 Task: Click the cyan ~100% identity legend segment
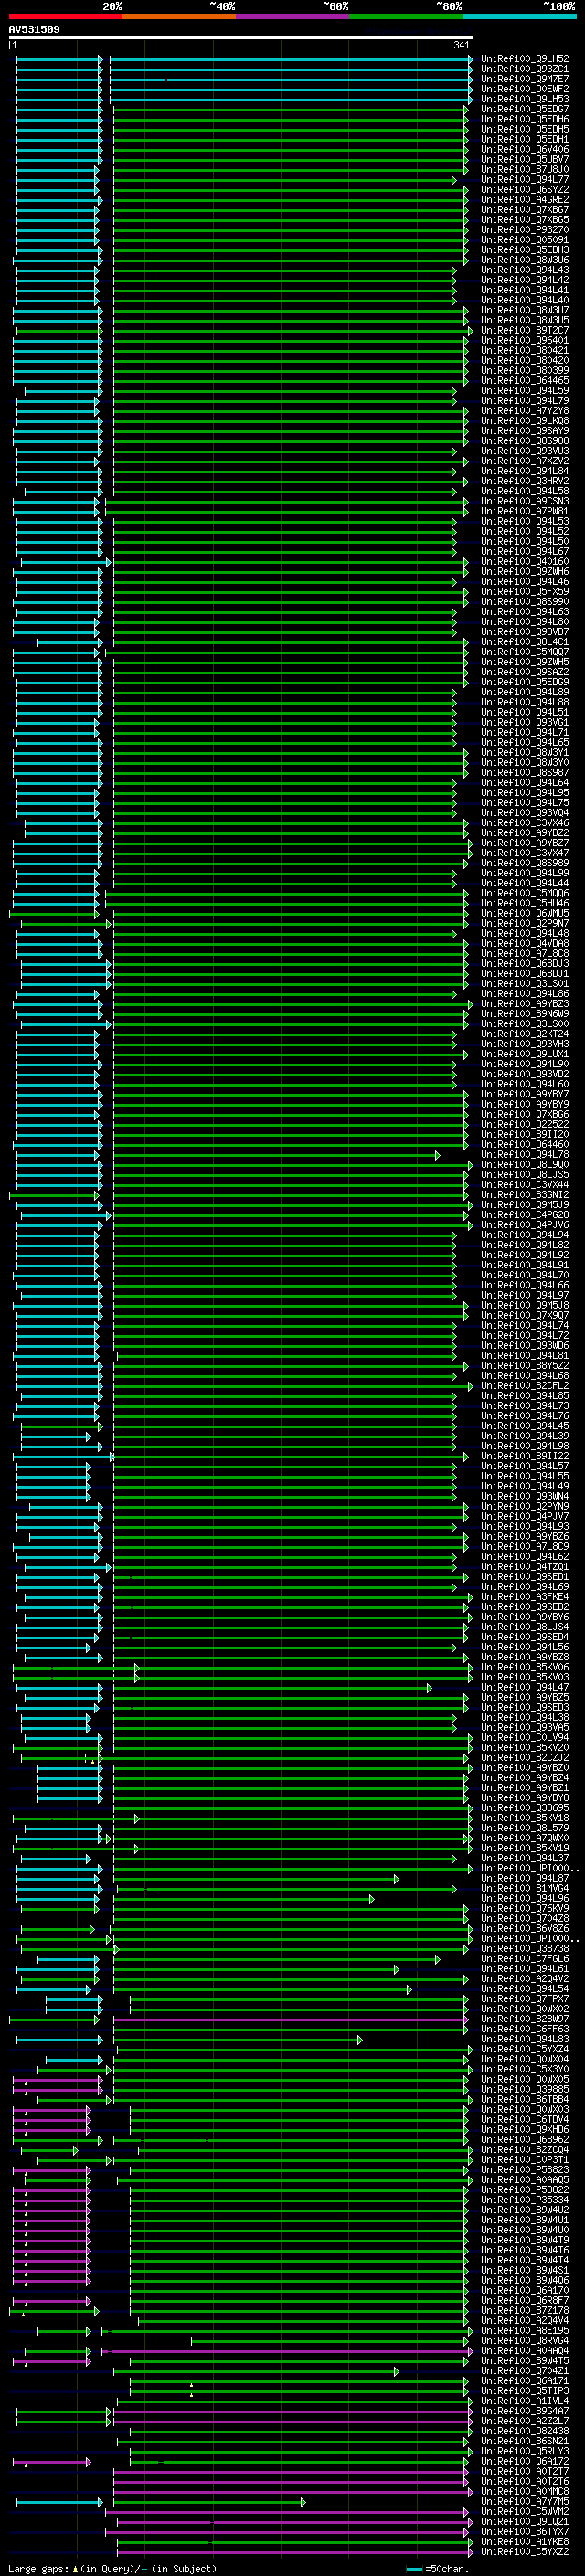[x=519, y=16]
